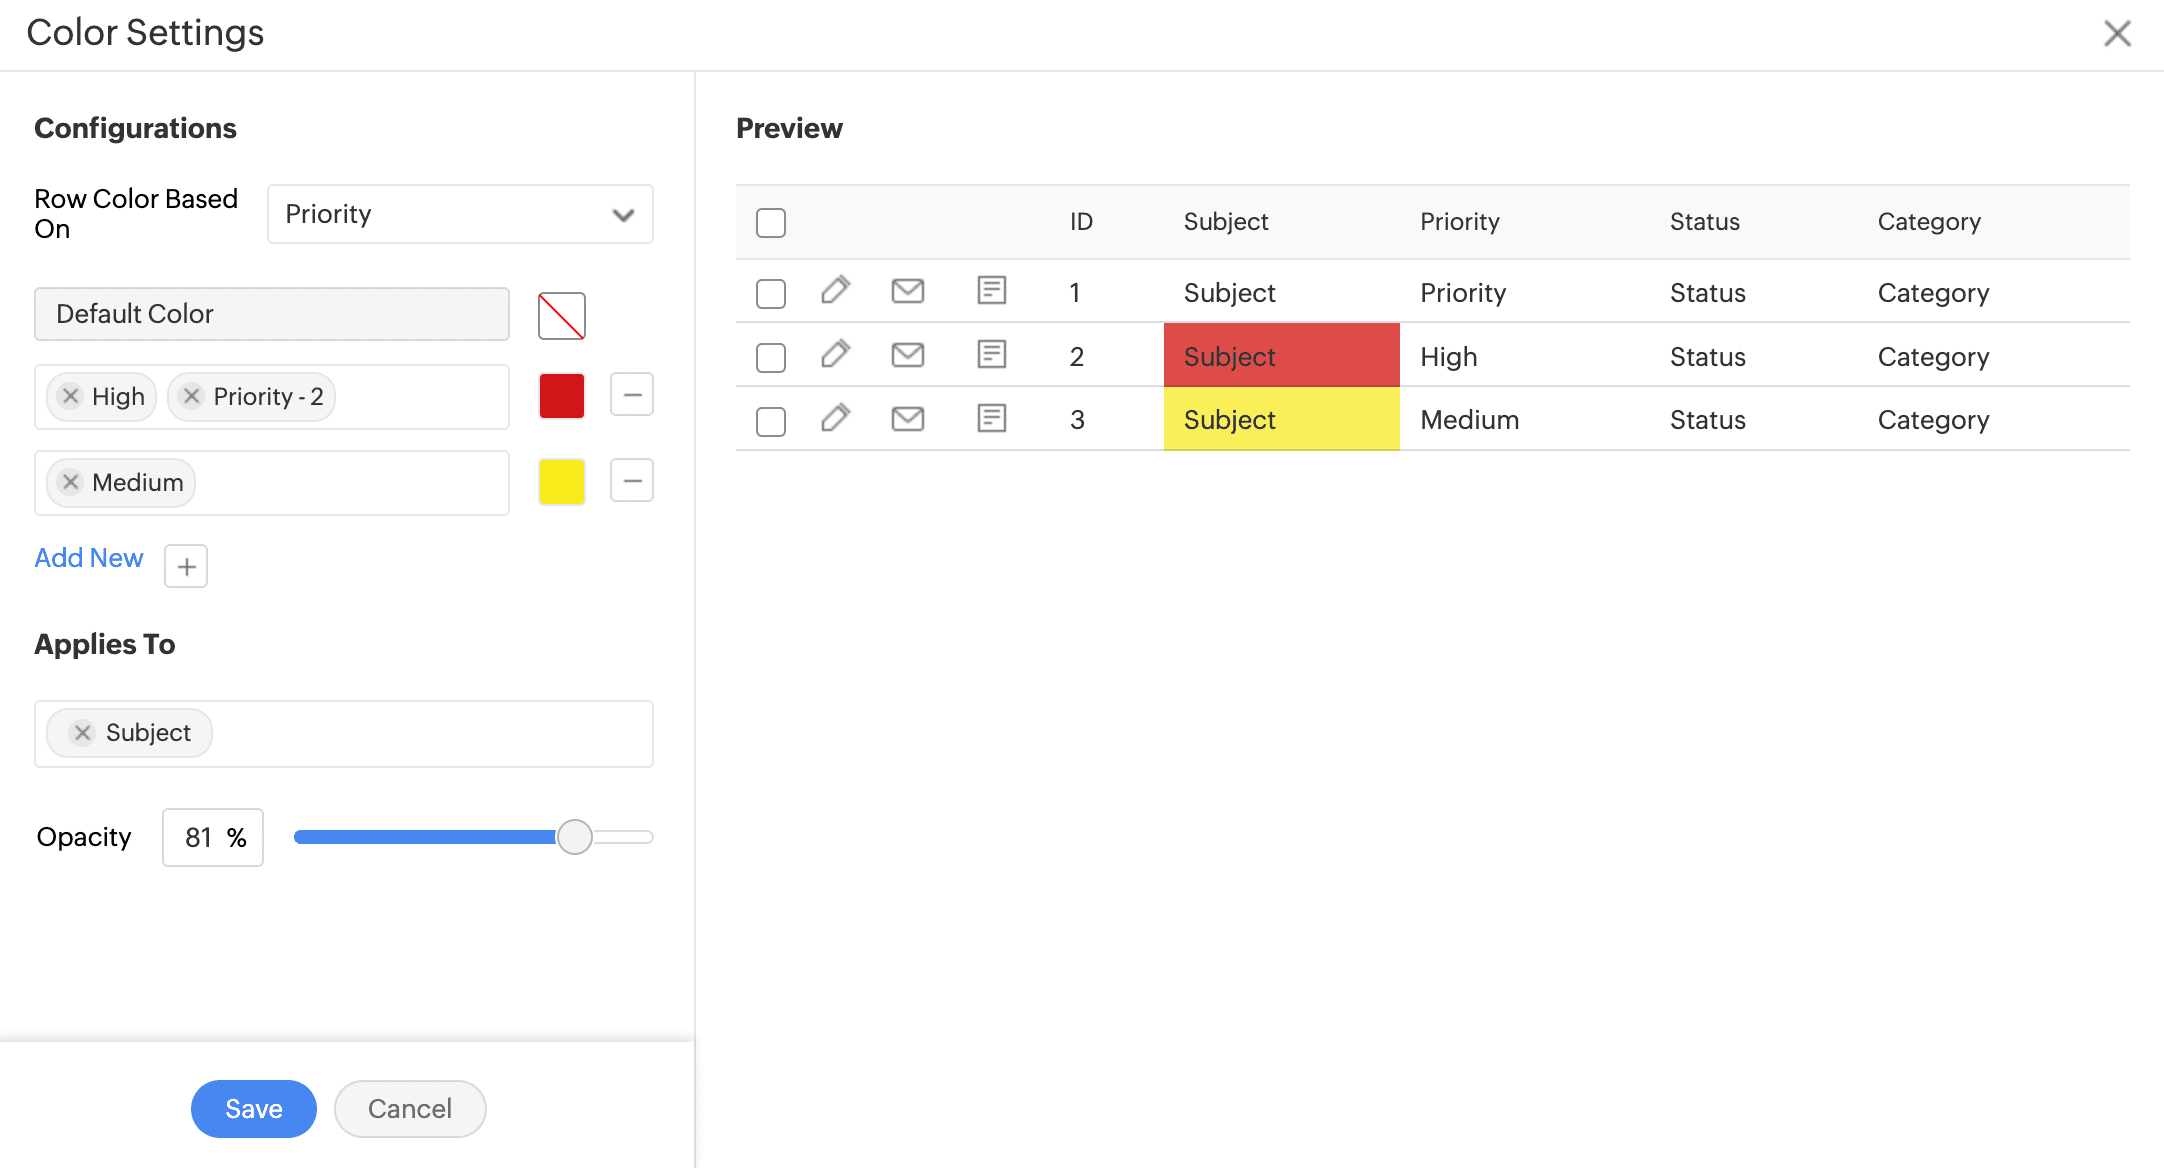The width and height of the screenshot is (2164, 1168).
Task: Remove the Subject tag in Applies To
Action: (x=83, y=733)
